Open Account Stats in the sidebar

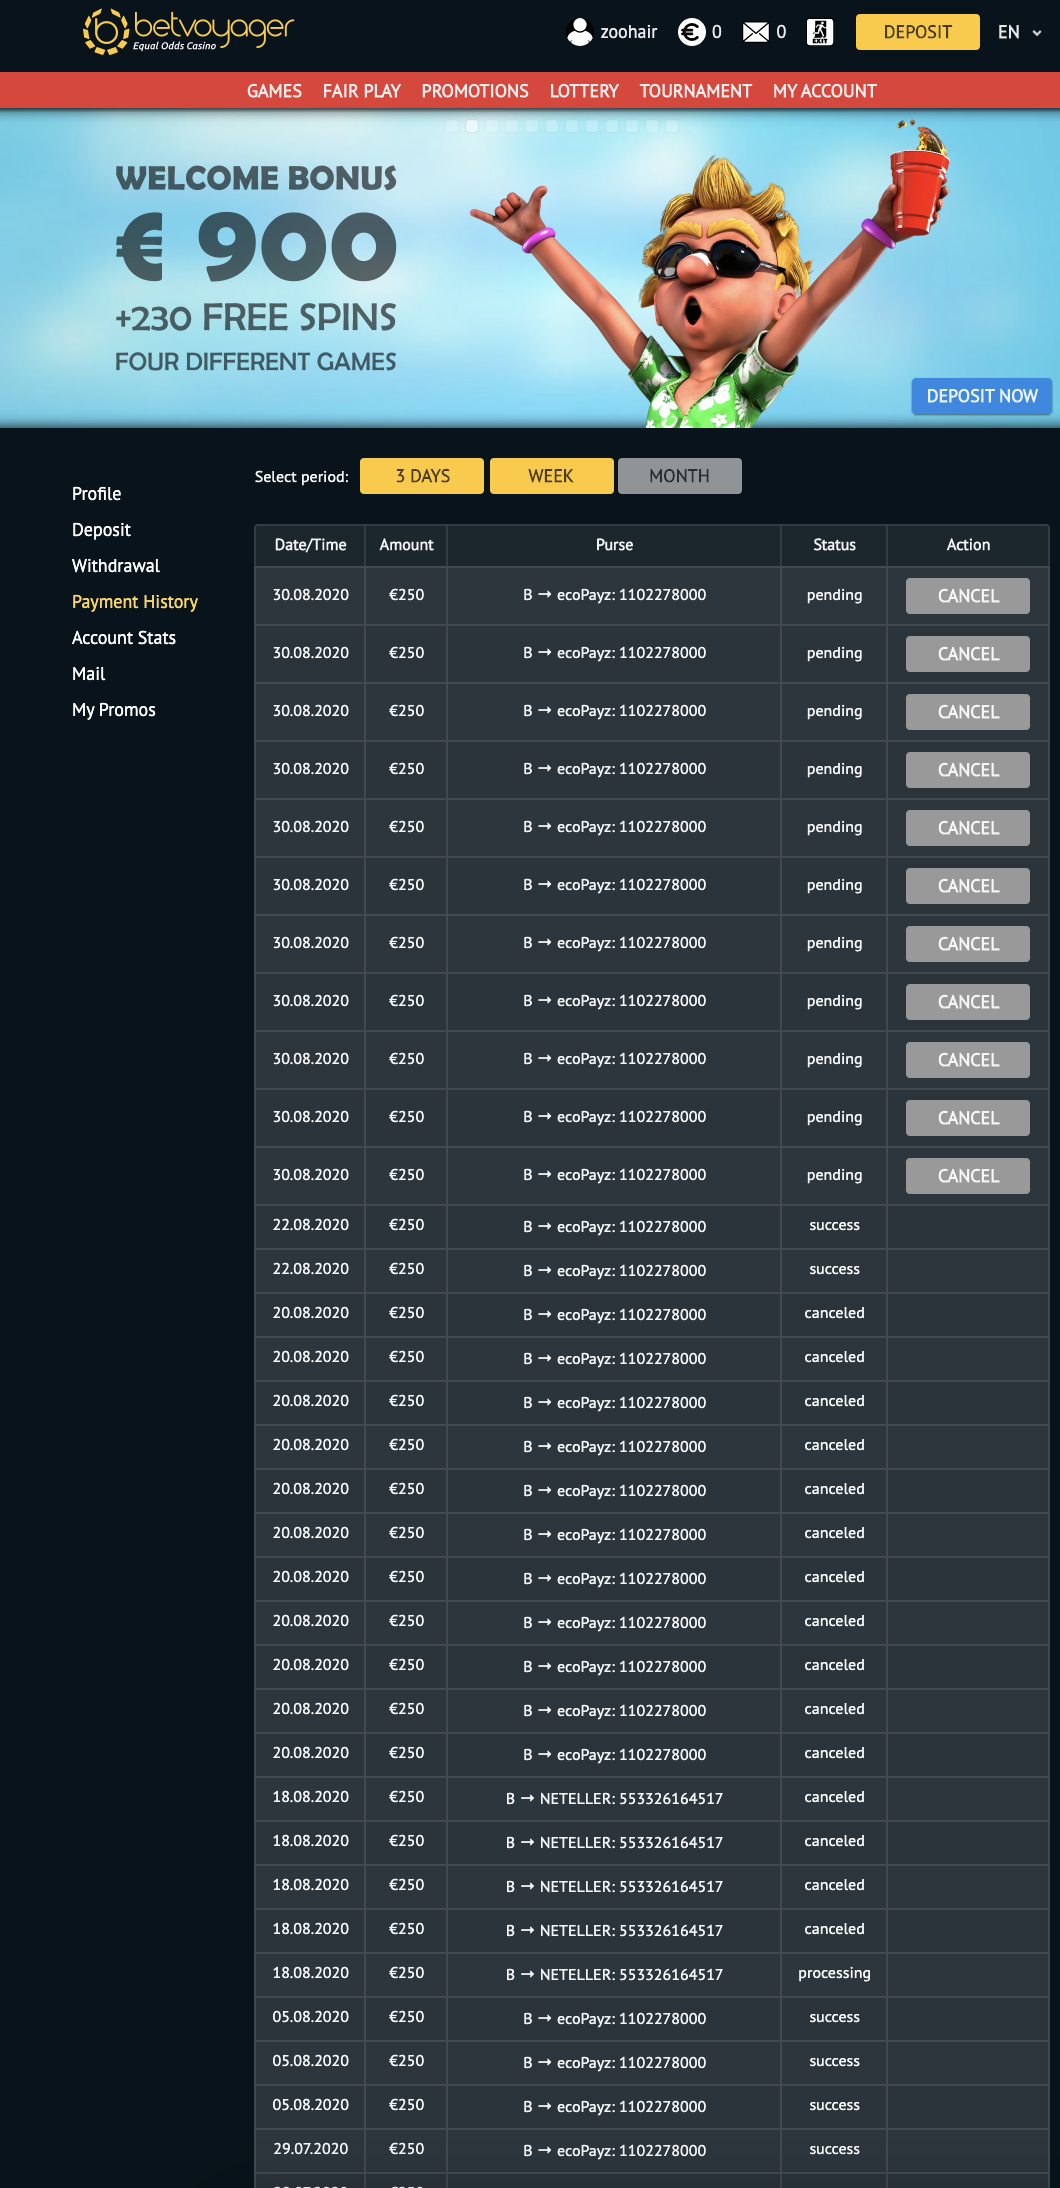coord(124,638)
